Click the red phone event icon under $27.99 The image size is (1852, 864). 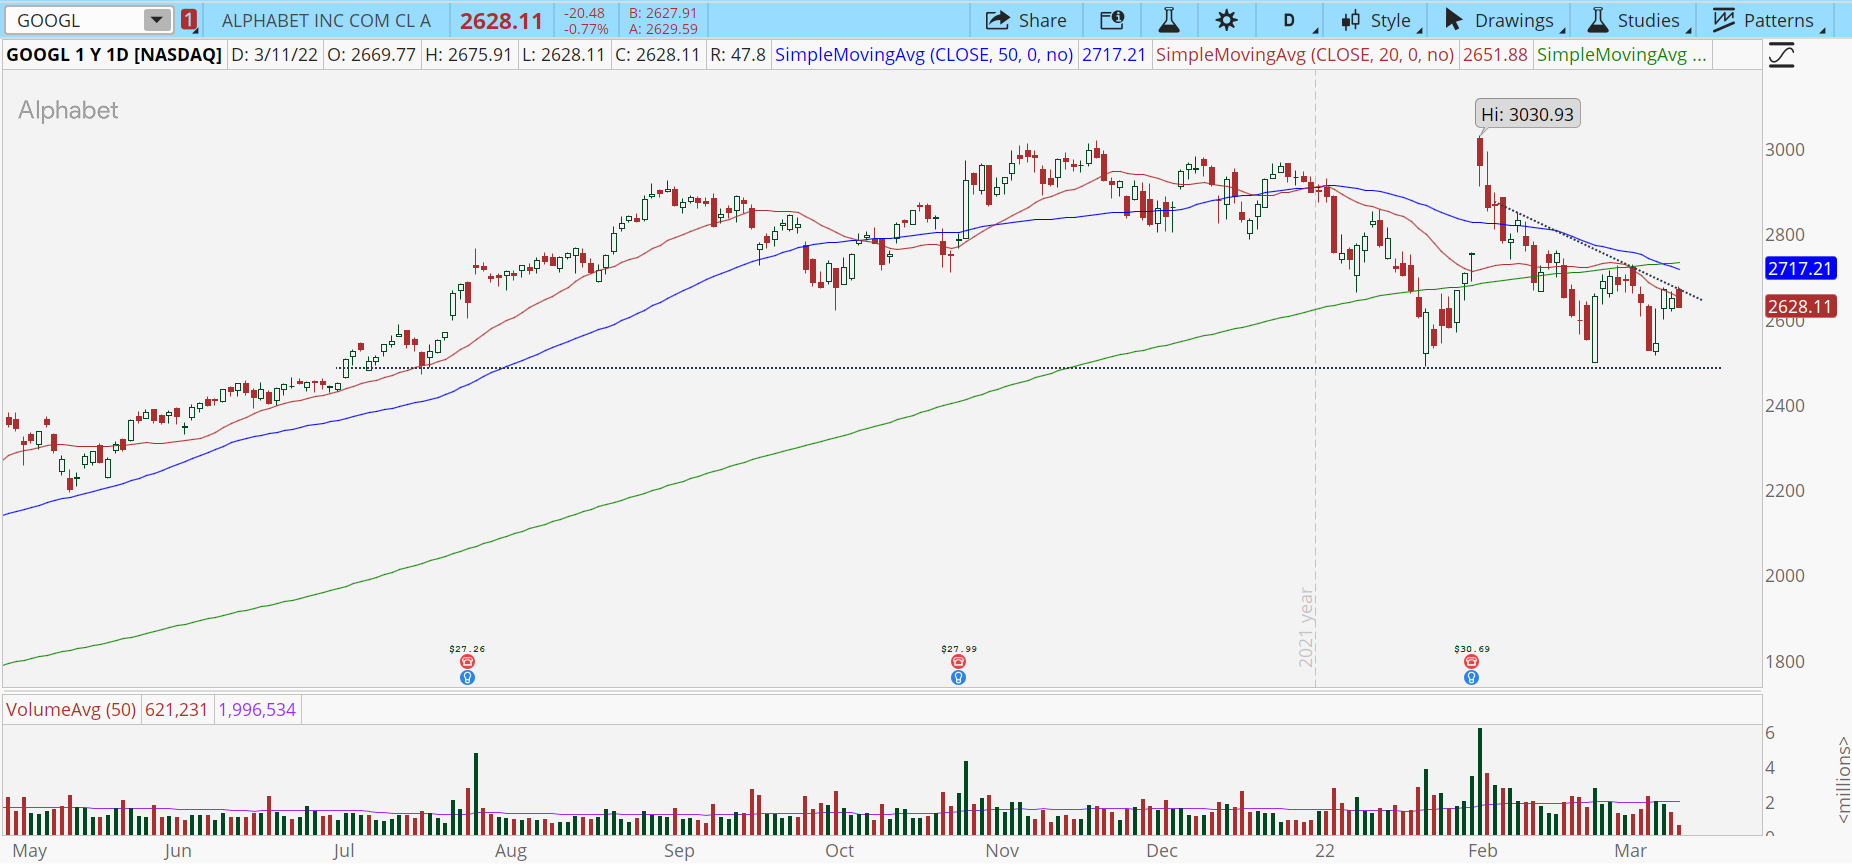click(958, 662)
